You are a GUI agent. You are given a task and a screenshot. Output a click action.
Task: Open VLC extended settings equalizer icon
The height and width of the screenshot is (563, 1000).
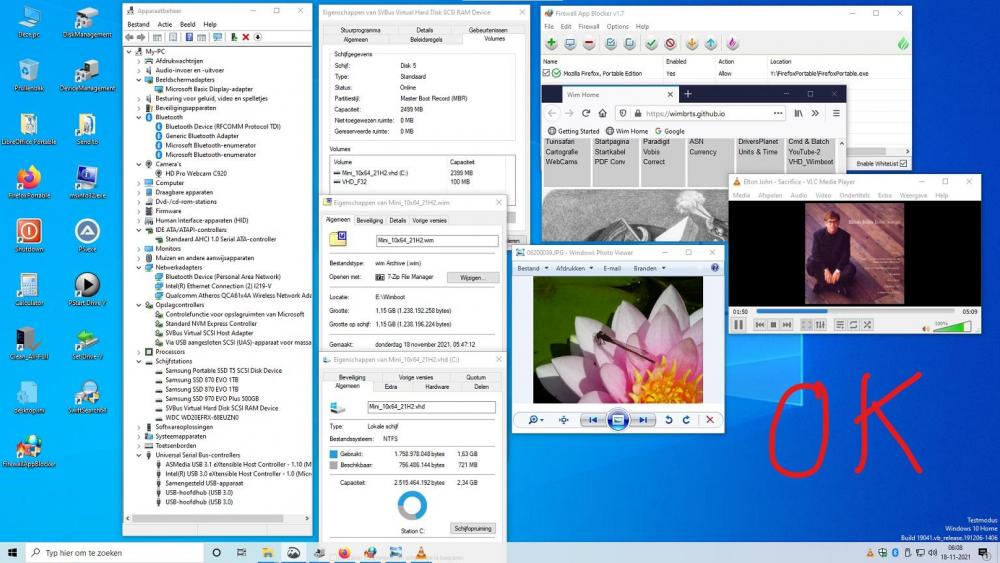point(820,325)
